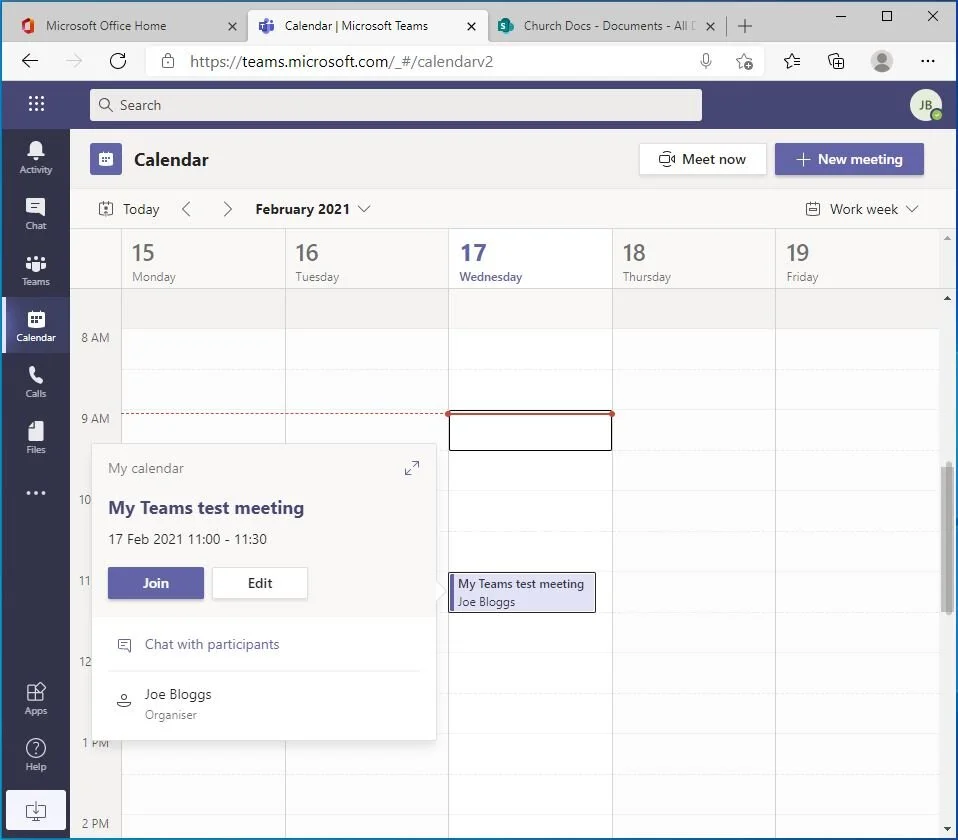Open the browser Favorites list icon
Image resolution: width=958 pixels, height=840 pixels.
point(792,61)
